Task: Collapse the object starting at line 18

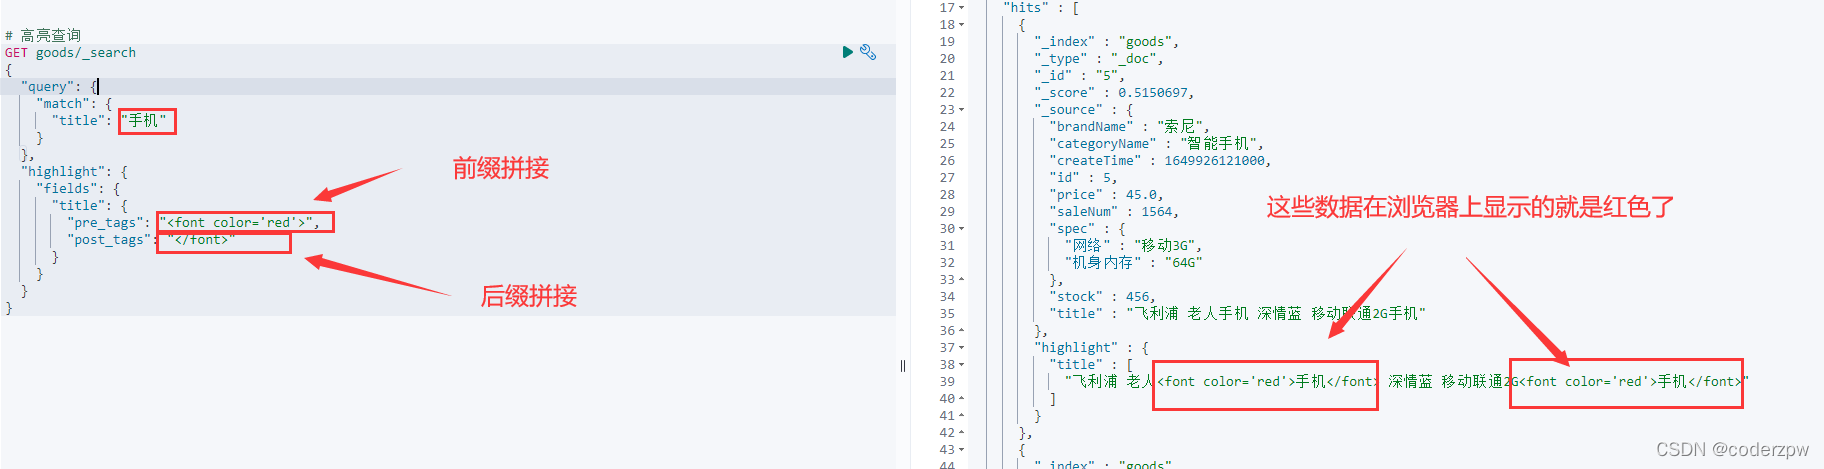Action: [962, 25]
